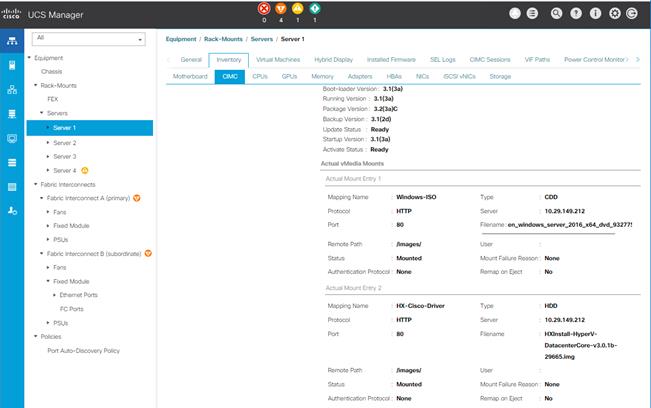
Task: Open the 'All' filter dropdown
Action: [x=89, y=39]
